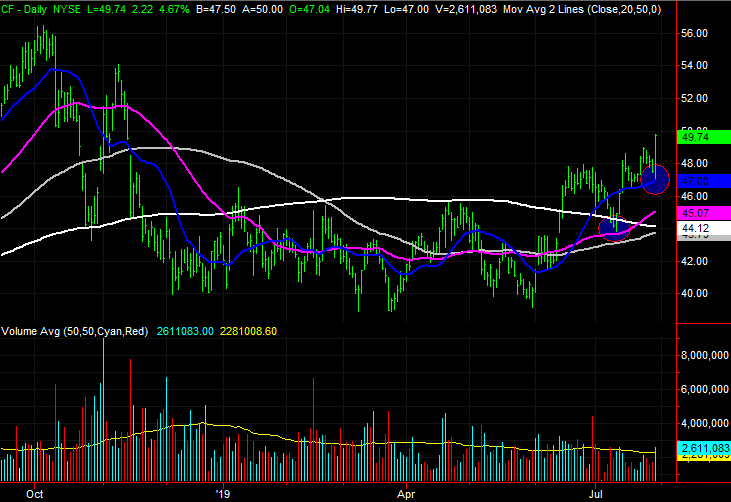Screen dimensions: 731x502
Task: Click the Apr date axis label
Action: pos(406,494)
